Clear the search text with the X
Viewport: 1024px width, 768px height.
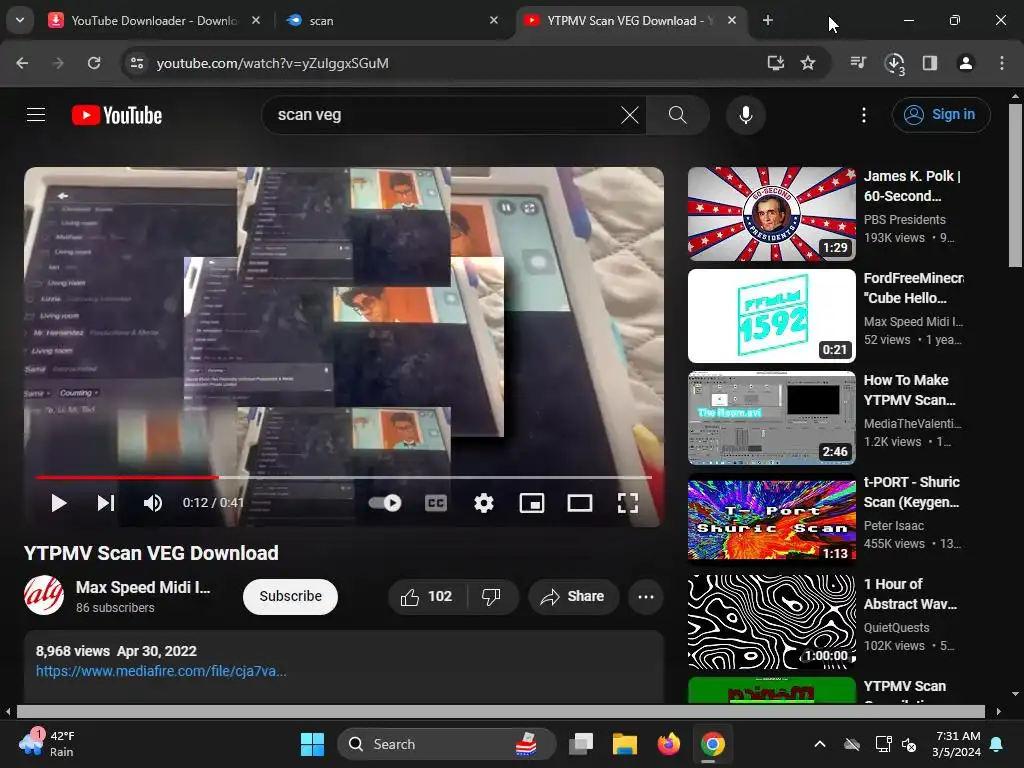click(x=630, y=115)
